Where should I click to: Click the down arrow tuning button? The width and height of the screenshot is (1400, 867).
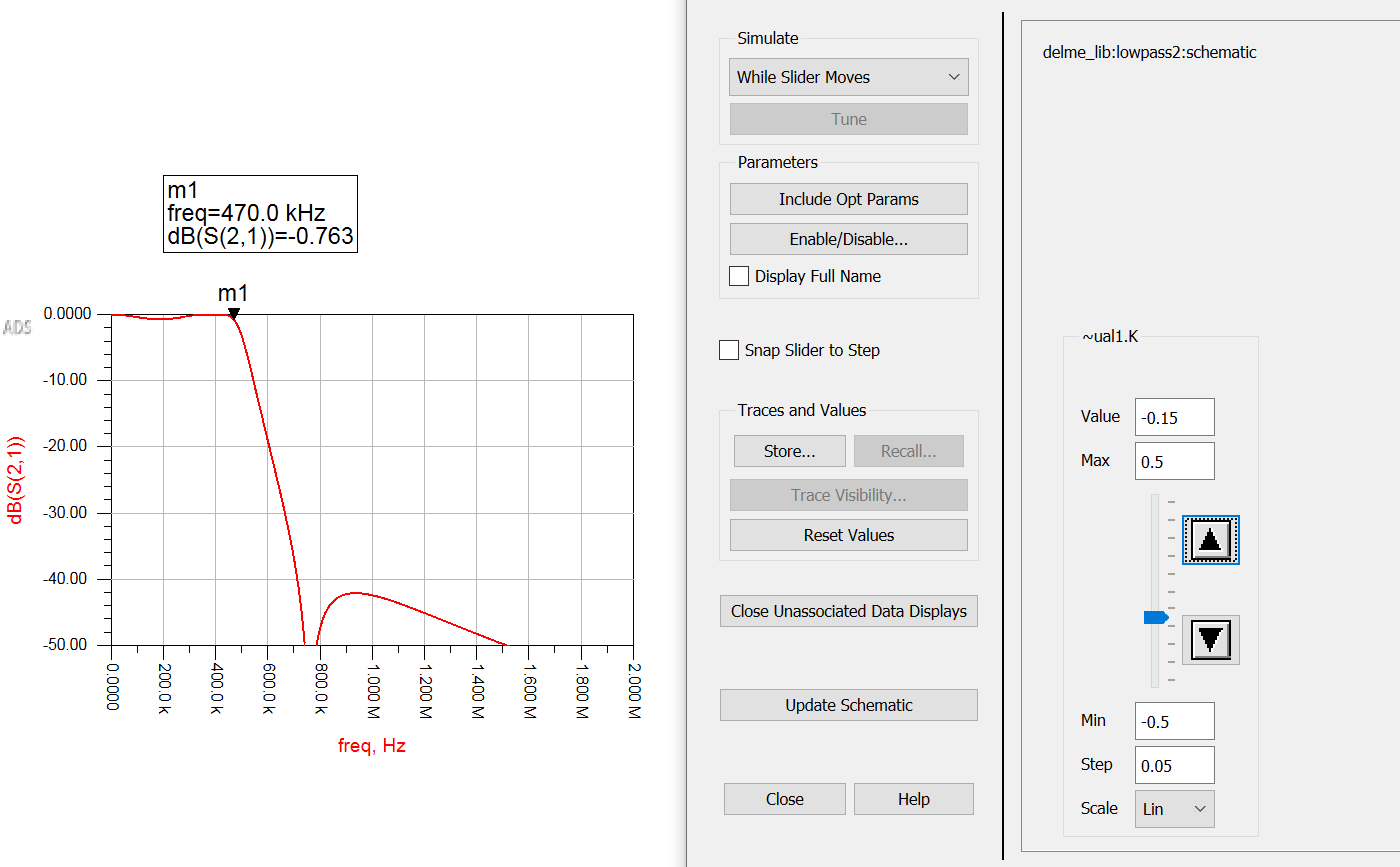[x=1211, y=640]
